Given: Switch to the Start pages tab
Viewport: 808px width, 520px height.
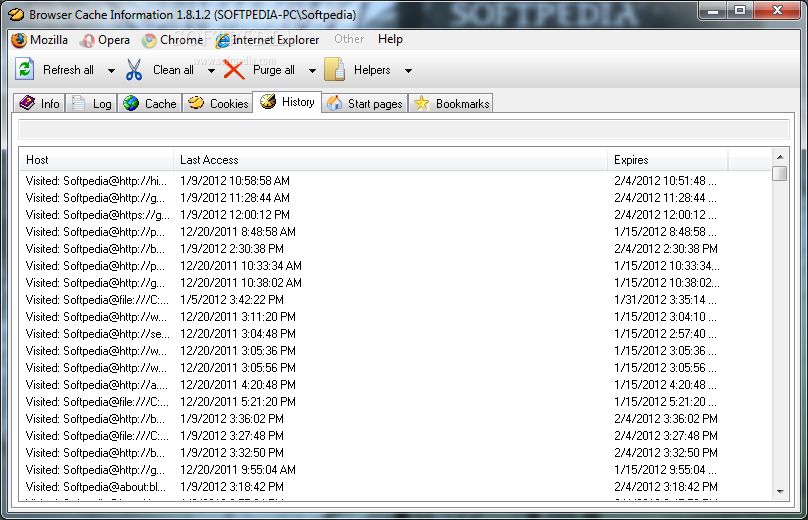Looking at the screenshot, I should pyautogui.click(x=365, y=103).
